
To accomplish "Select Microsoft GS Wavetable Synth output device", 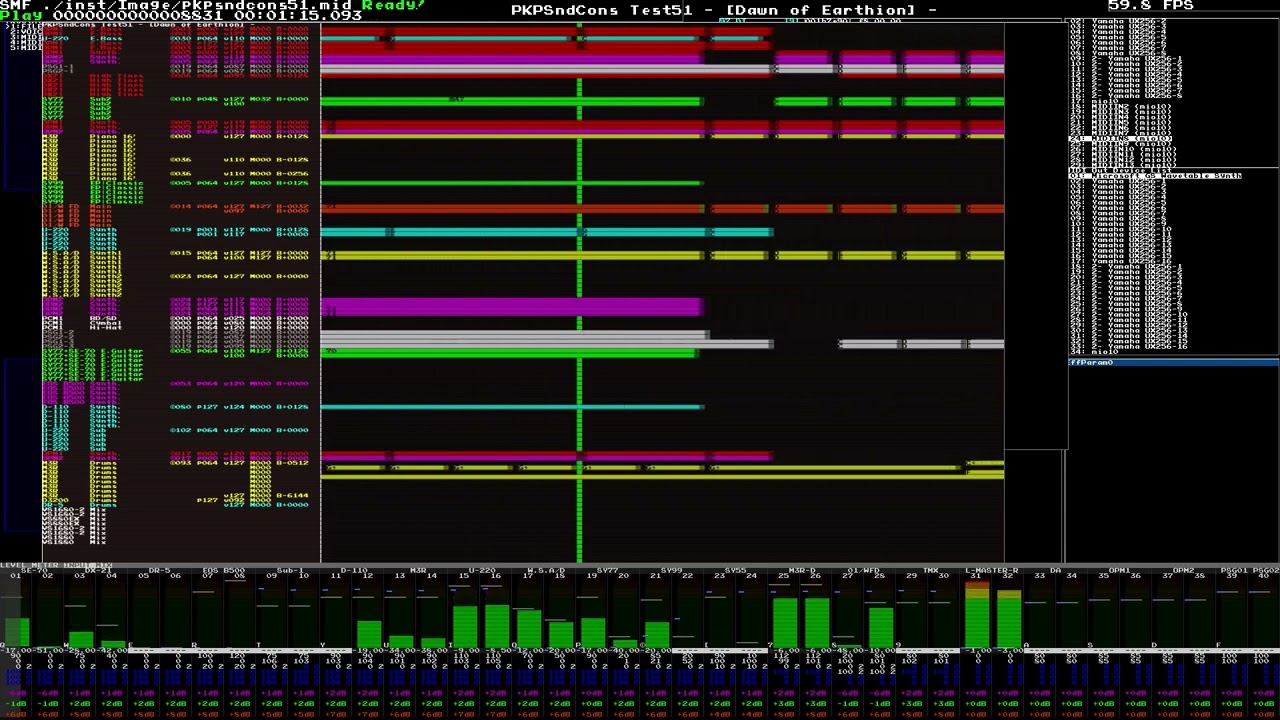I will click(1156, 176).
